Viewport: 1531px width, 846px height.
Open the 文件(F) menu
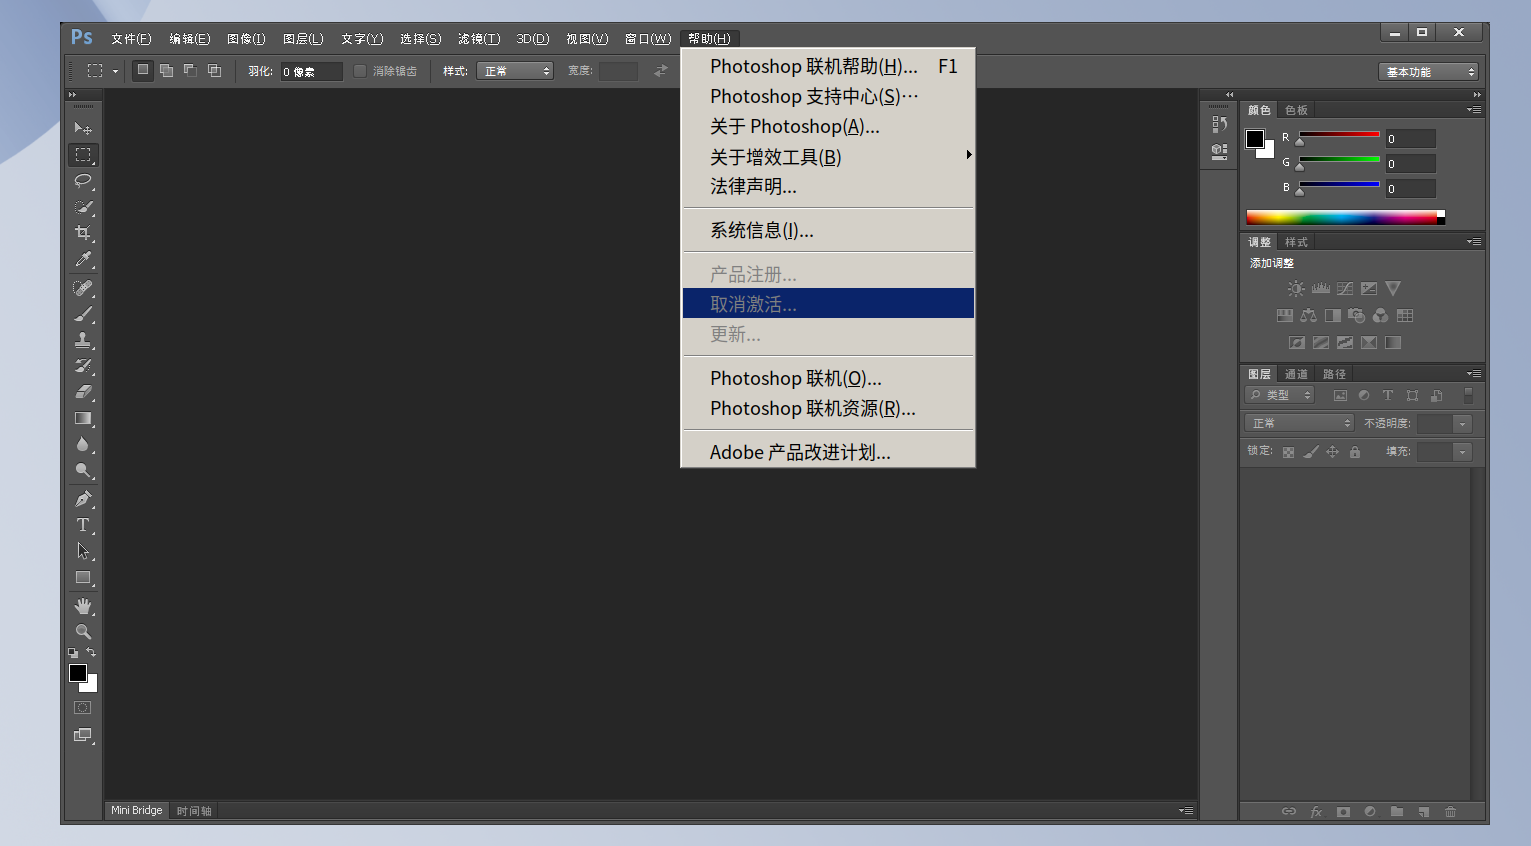[131, 39]
